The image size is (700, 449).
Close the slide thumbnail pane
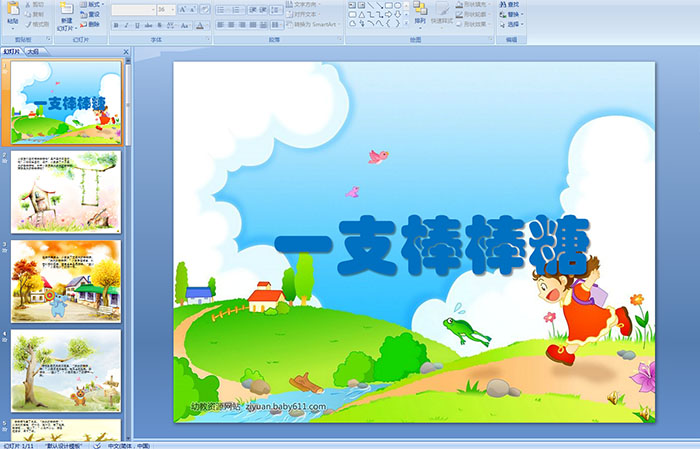click(126, 51)
